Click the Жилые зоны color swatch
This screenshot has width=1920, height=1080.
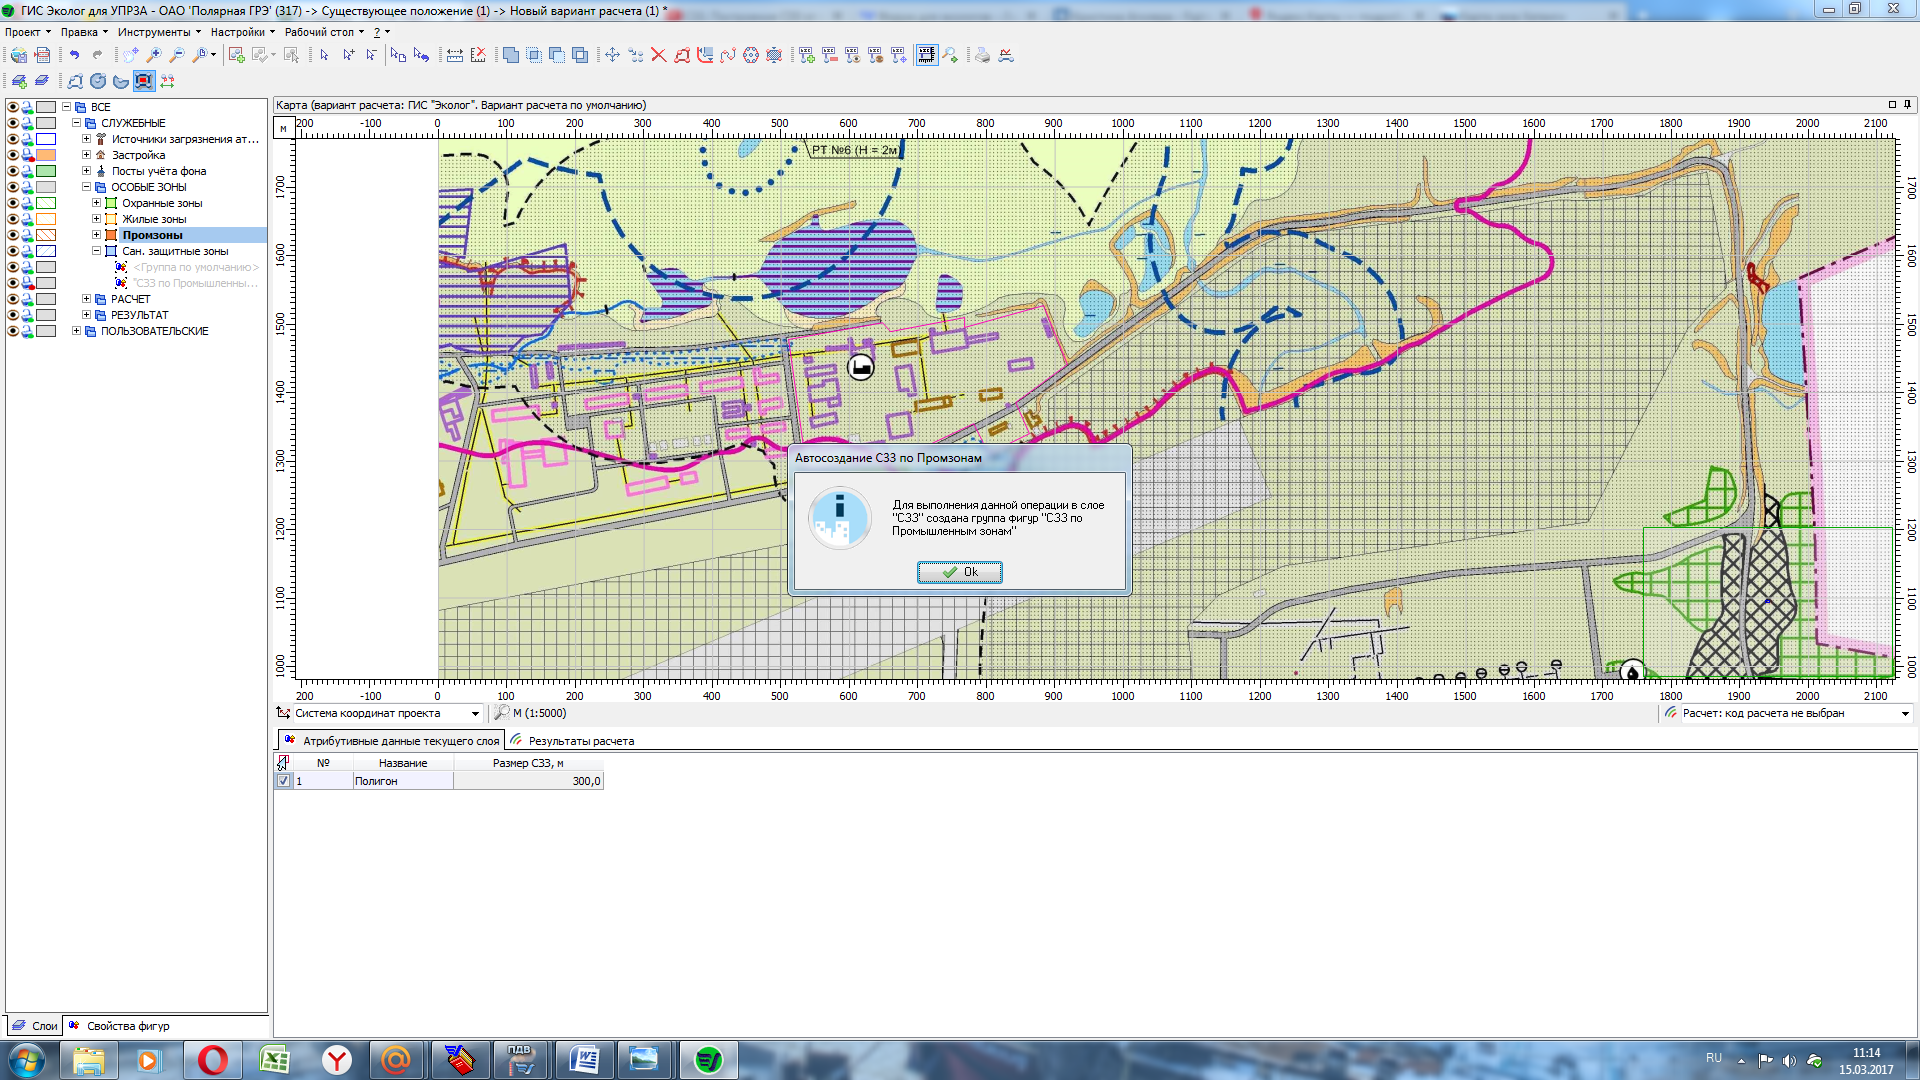pyautogui.click(x=46, y=219)
